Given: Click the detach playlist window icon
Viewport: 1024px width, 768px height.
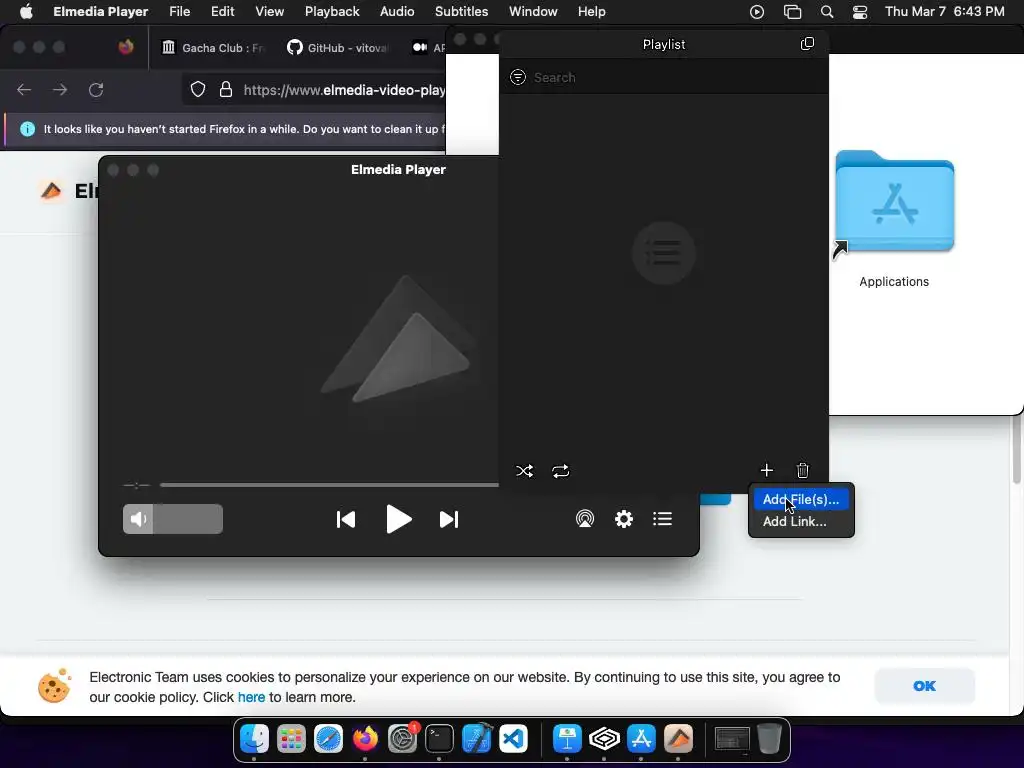Looking at the screenshot, I should 807,44.
